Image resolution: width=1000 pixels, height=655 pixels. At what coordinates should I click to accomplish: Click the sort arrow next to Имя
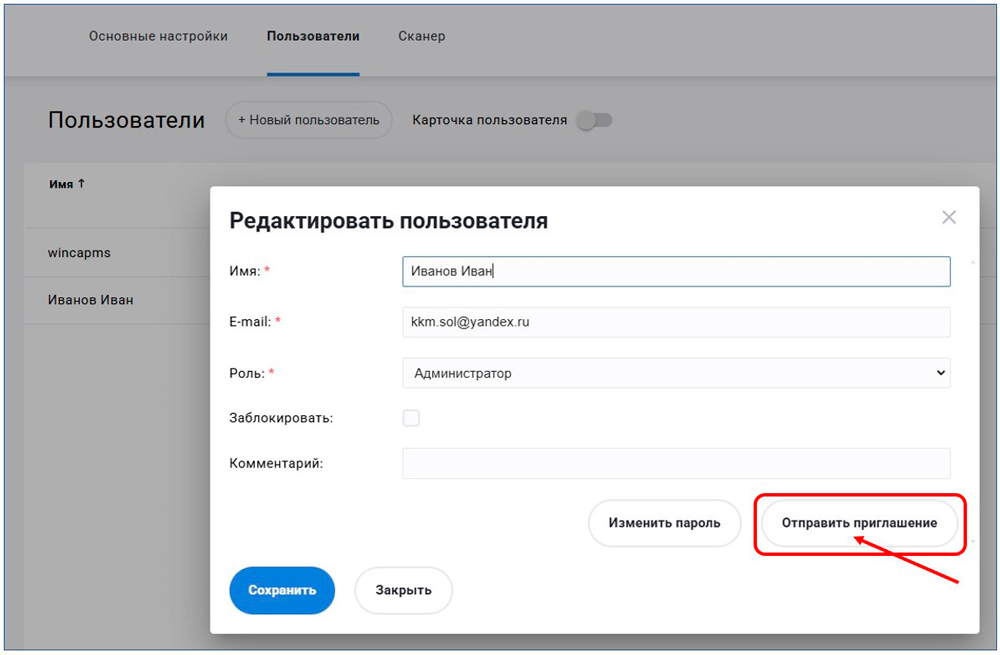tap(82, 184)
